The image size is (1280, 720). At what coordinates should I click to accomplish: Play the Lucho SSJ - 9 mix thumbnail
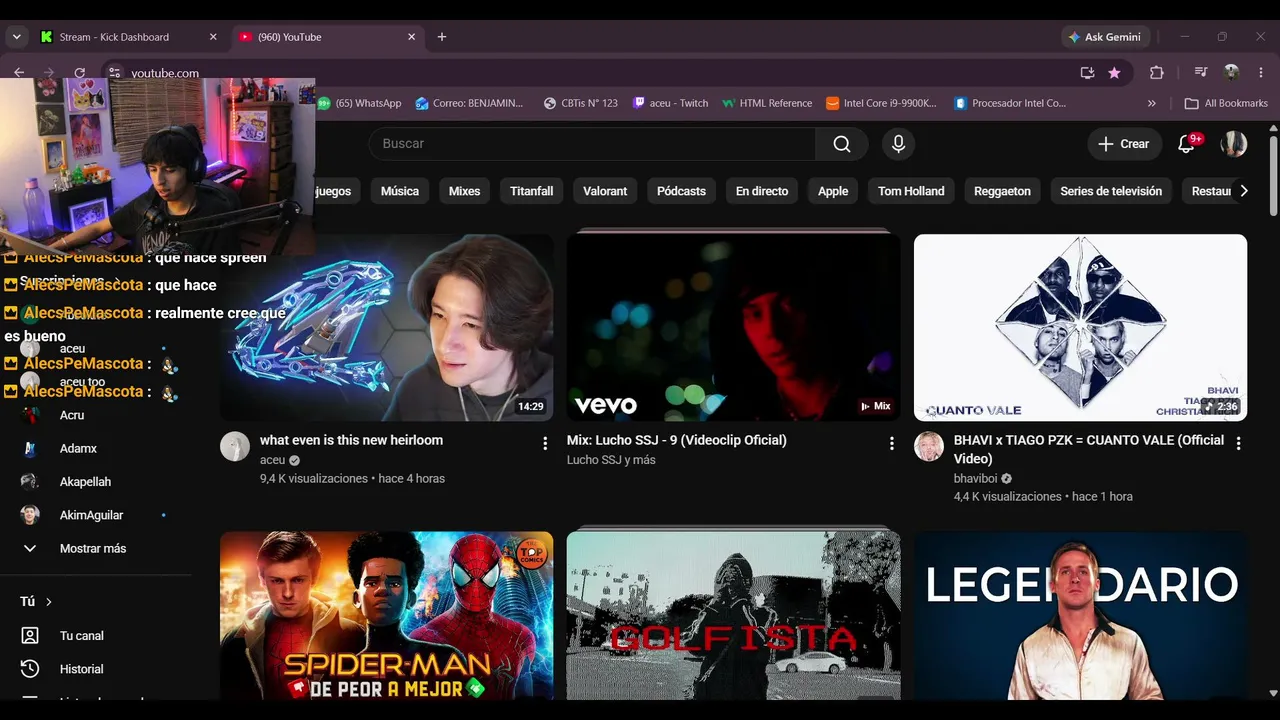(x=733, y=328)
